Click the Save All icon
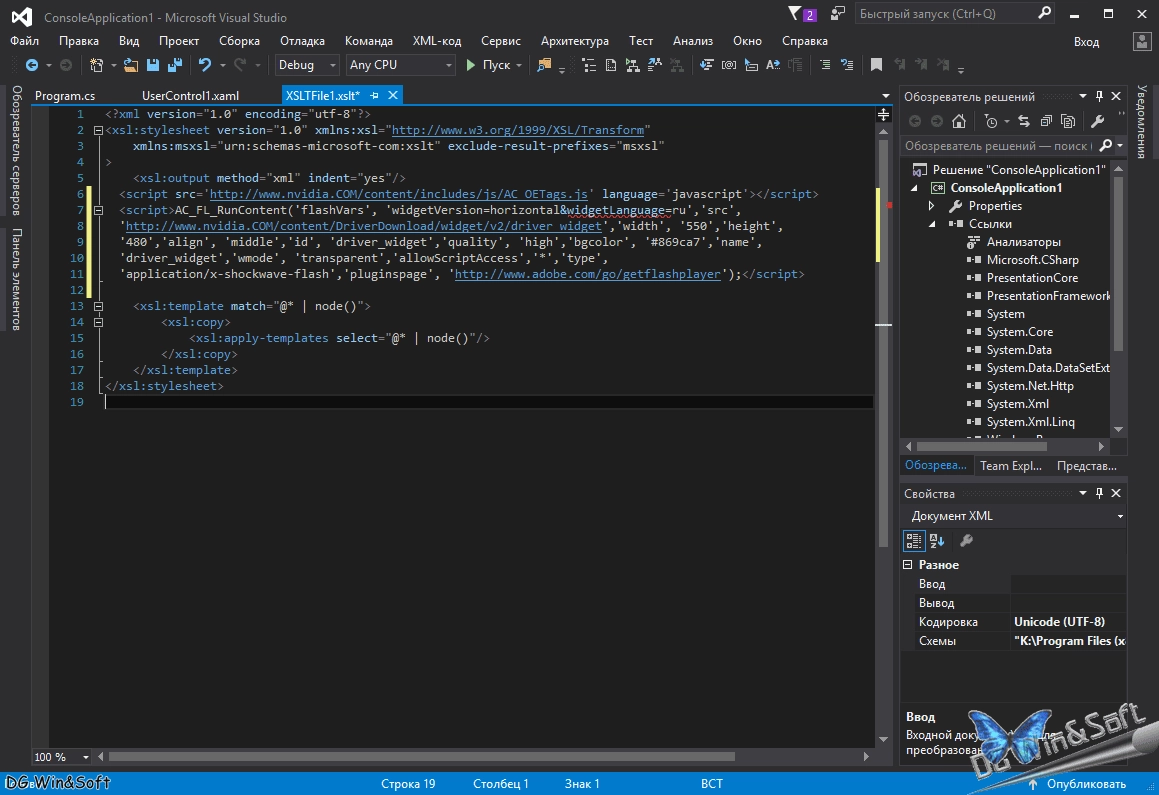 174,65
